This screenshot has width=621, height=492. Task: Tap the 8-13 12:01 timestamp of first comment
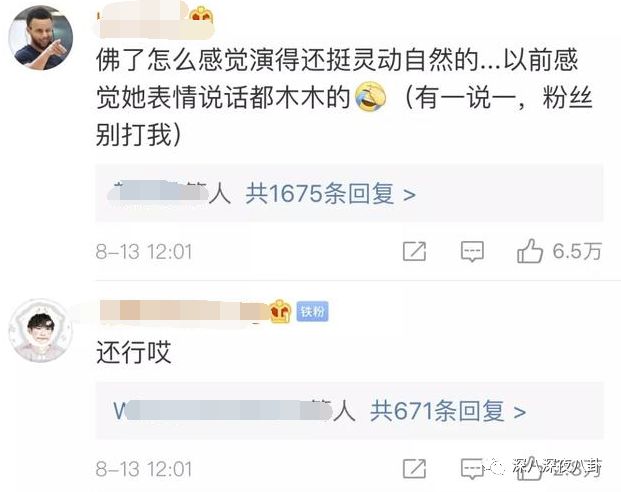point(144,252)
